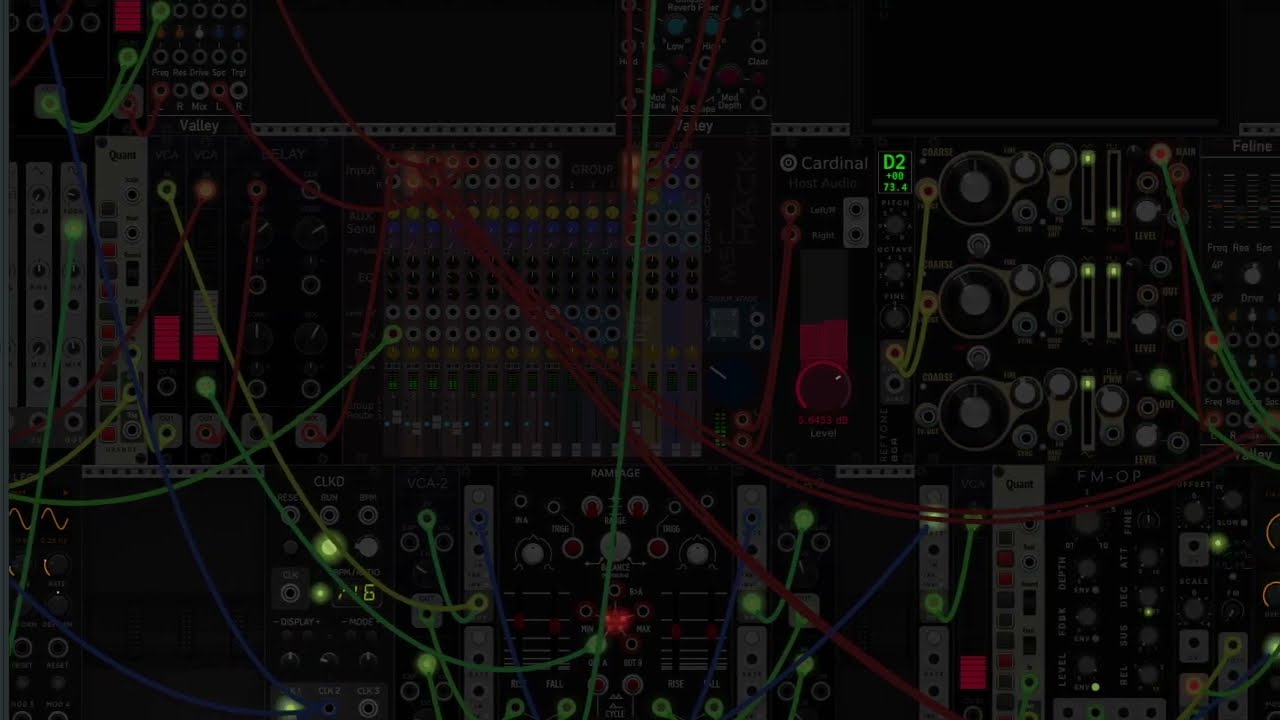Click the first VCA's red level slider
1280x720 pixels.
[166, 338]
